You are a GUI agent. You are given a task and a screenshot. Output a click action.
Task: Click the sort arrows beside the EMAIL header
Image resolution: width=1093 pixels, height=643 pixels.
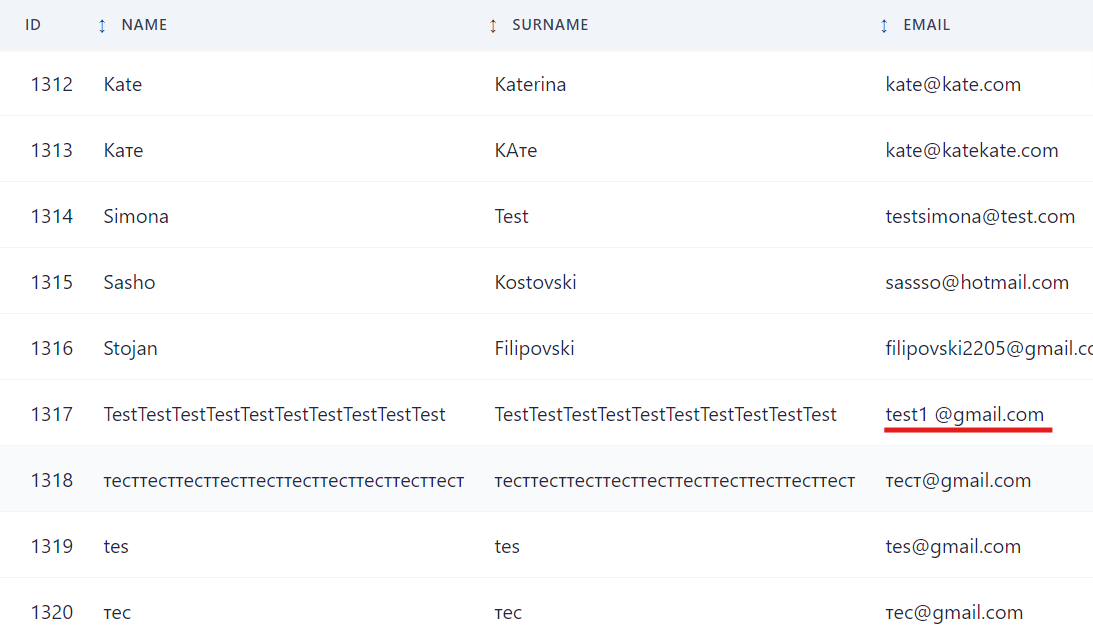884,25
